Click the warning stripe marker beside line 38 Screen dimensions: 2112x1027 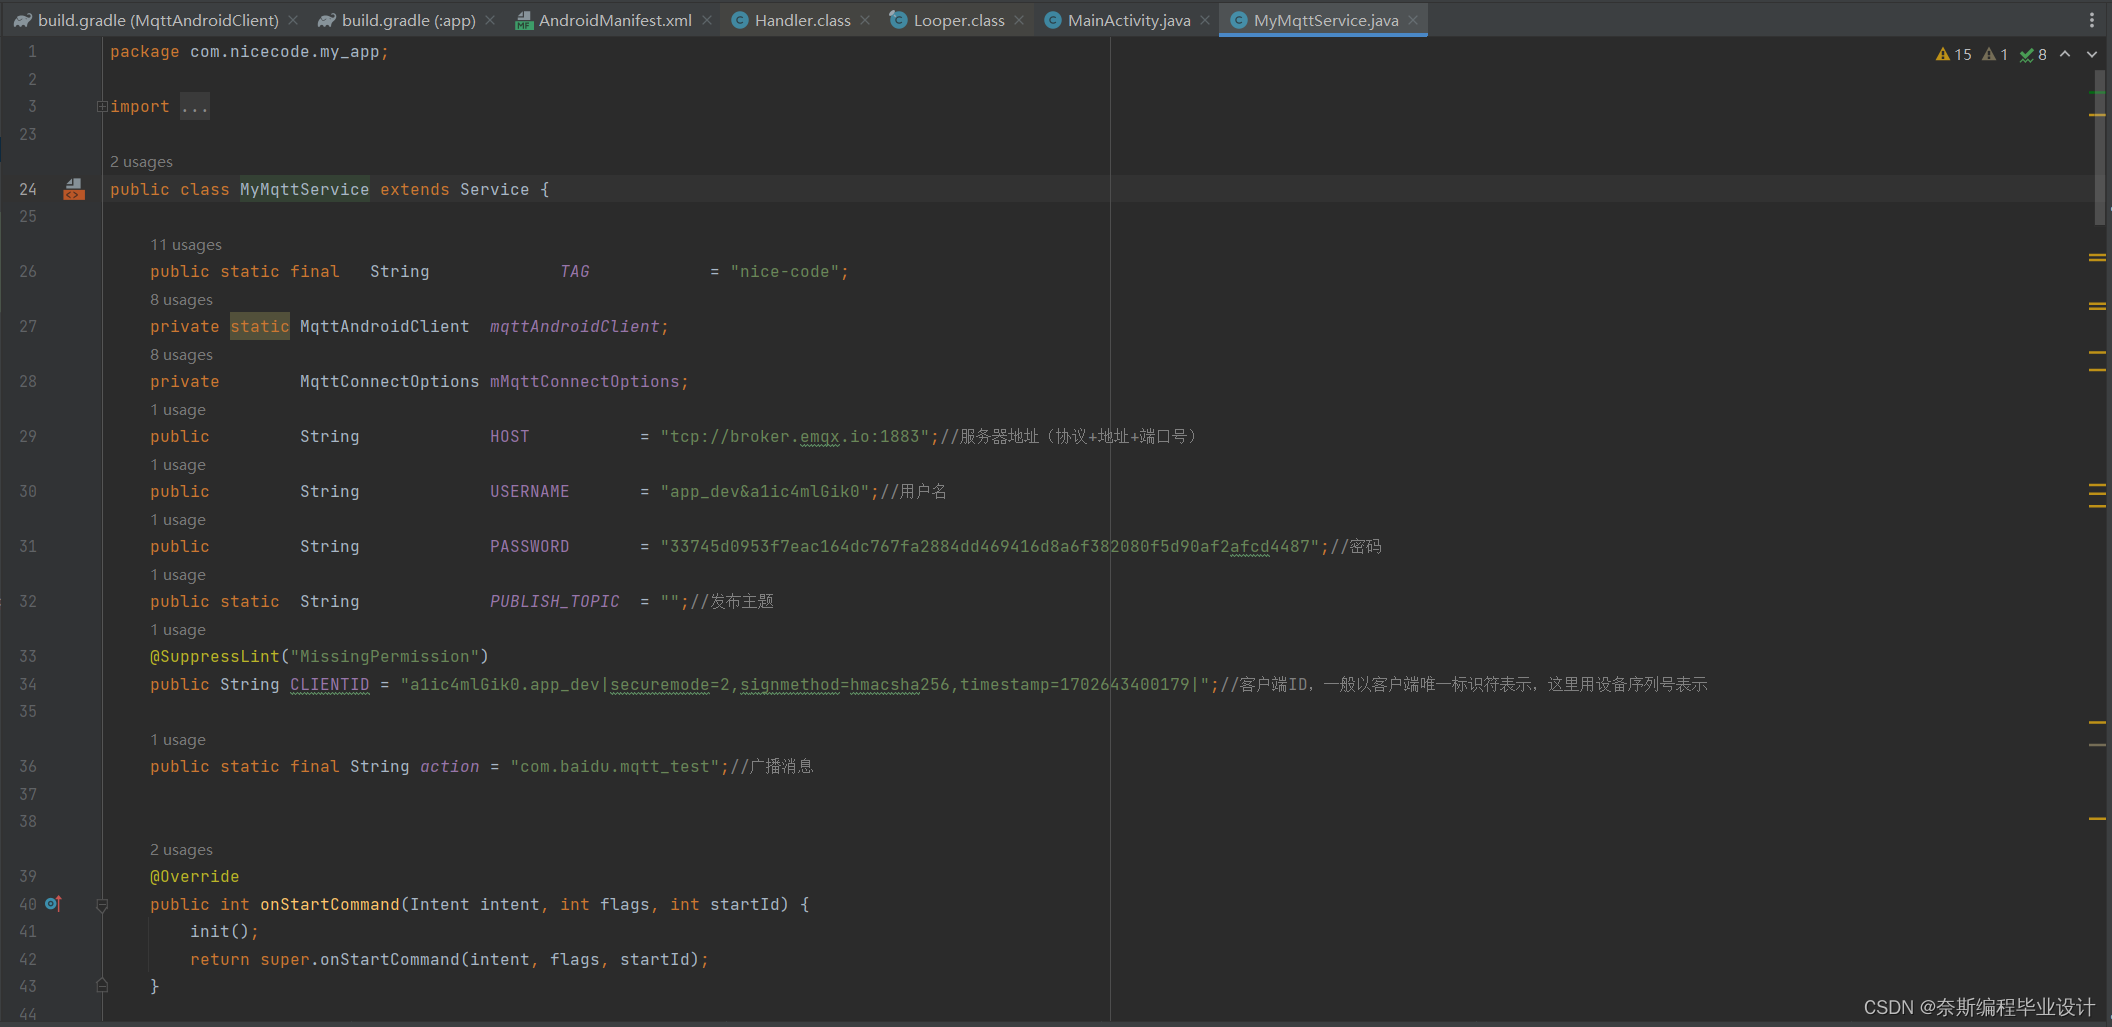[2097, 819]
